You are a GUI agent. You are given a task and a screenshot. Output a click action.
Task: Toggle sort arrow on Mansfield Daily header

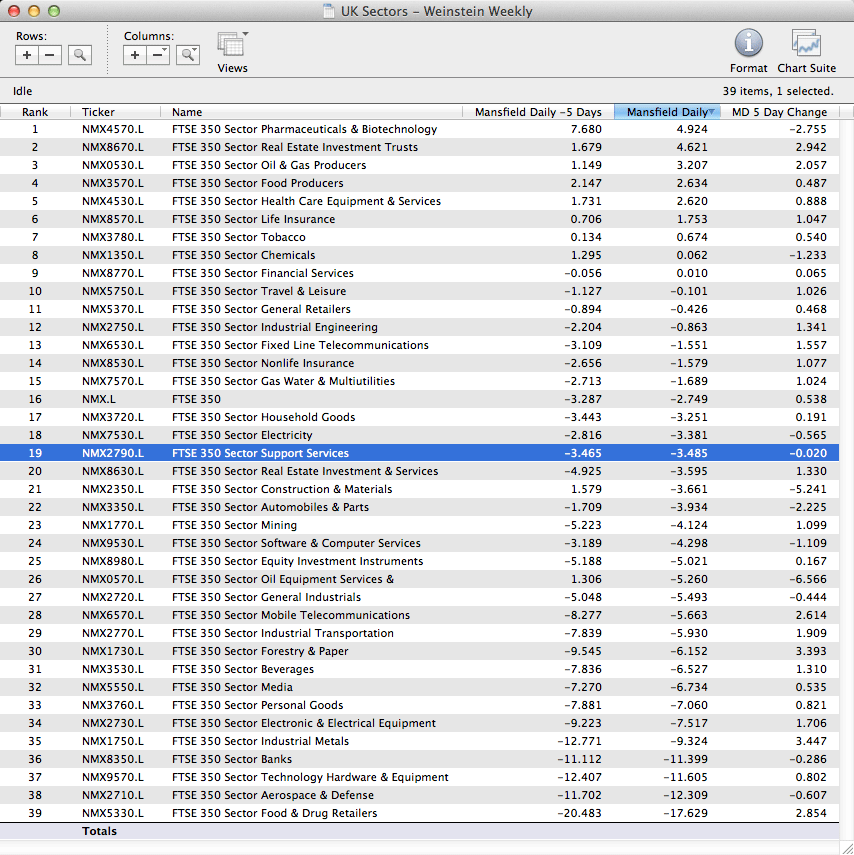coord(712,112)
